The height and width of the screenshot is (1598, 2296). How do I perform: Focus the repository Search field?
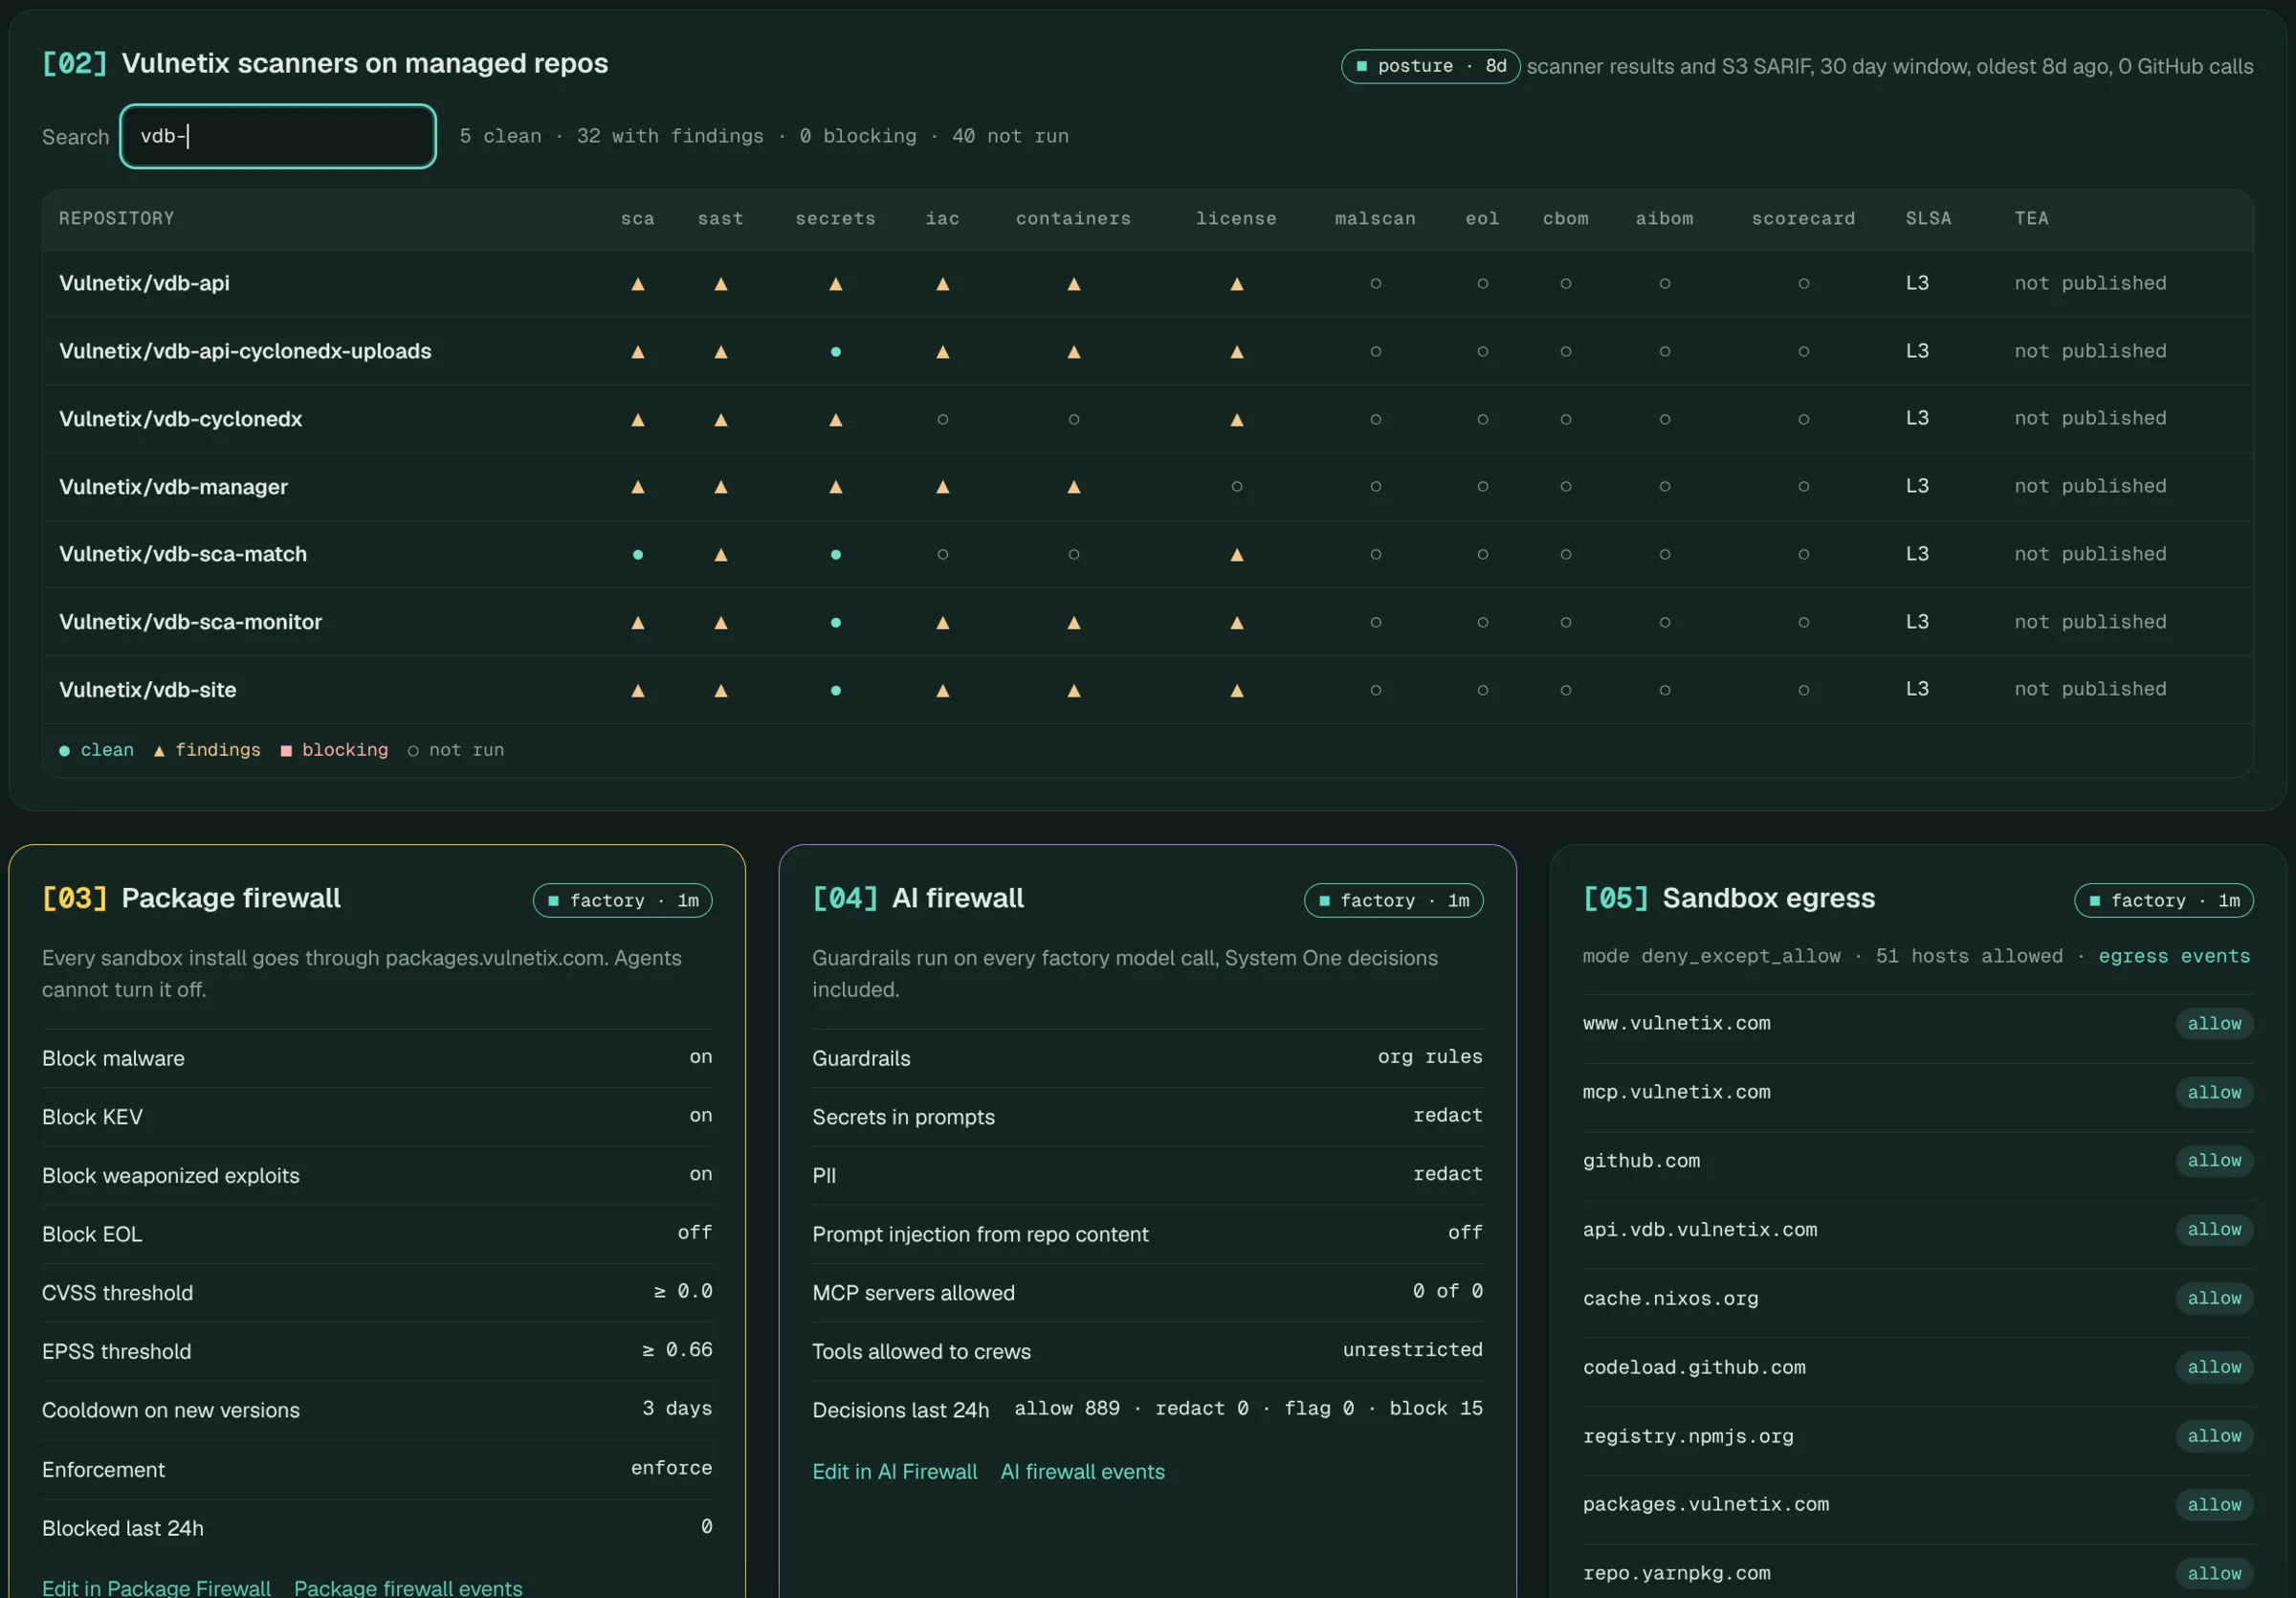278,136
